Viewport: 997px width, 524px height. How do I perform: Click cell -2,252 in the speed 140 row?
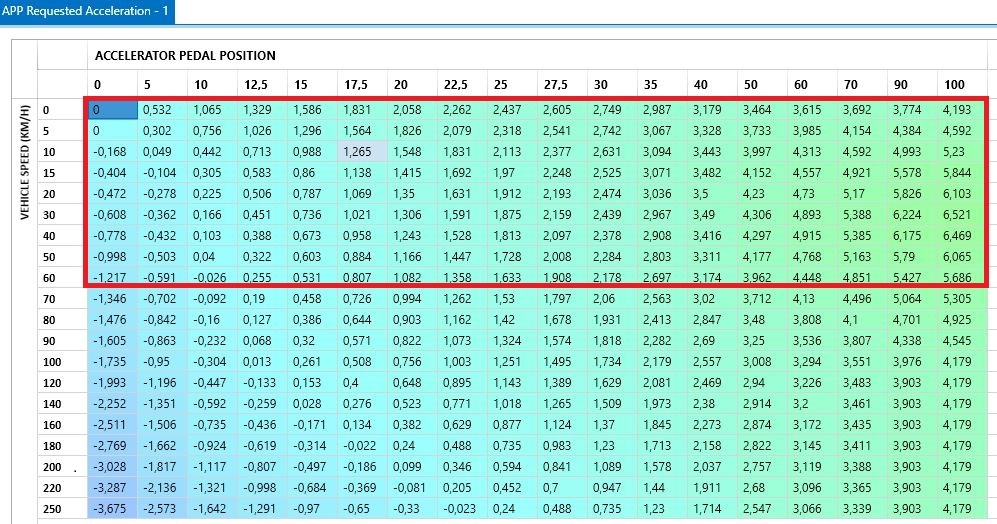click(113, 404)
